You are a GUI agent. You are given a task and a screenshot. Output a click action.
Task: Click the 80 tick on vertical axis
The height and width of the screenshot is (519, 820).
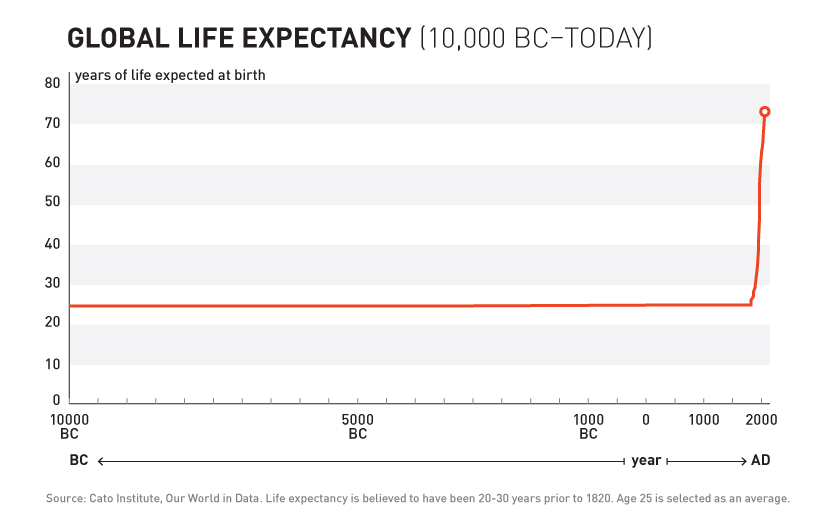(53, 84)
